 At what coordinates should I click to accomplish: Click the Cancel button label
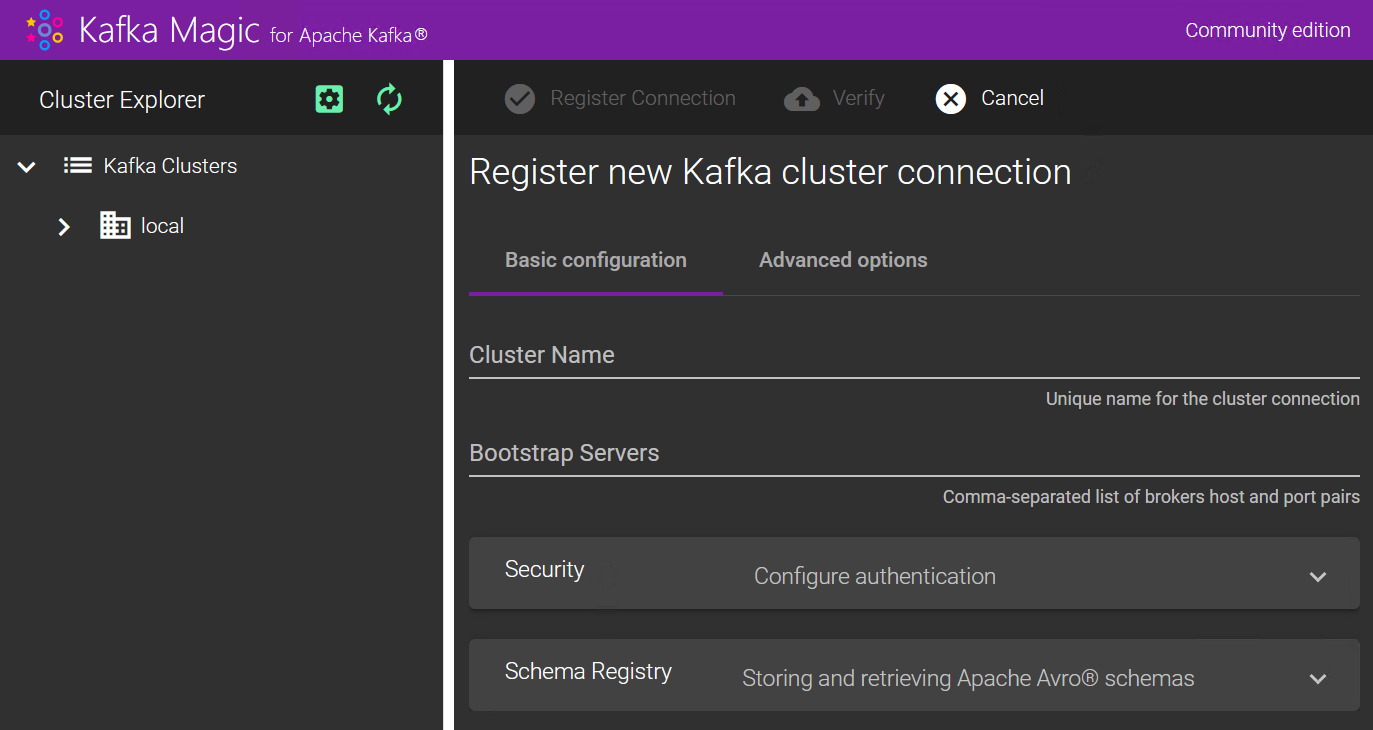click(x=1012, y=98)
